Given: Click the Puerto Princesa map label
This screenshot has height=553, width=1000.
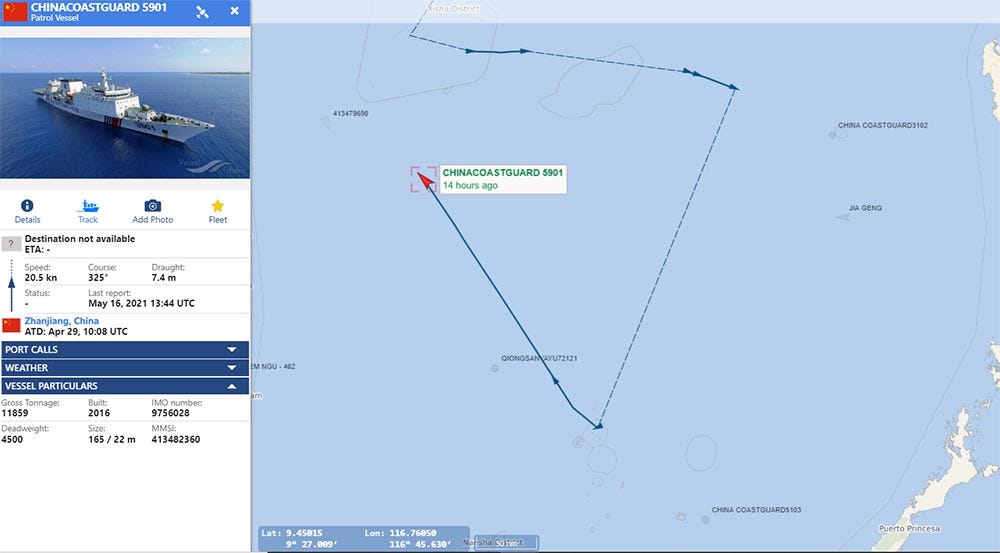Looking at the screenshot, I should pos(909,528).
